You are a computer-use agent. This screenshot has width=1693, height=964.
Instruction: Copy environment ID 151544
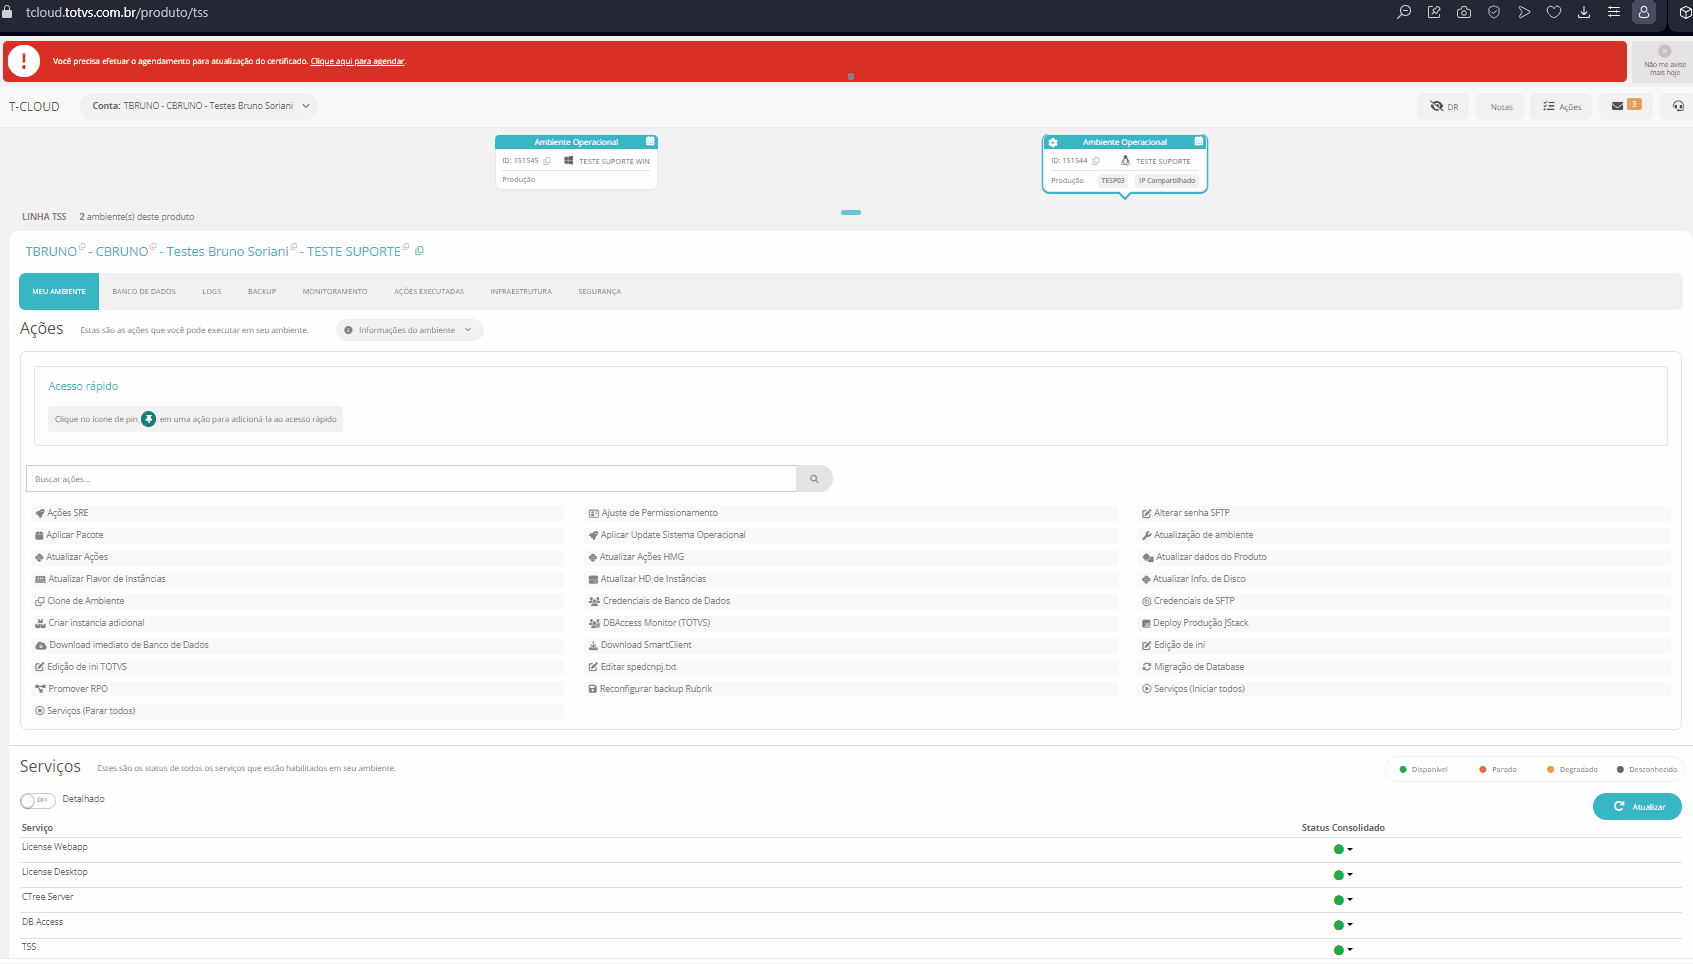(1096, 161)
